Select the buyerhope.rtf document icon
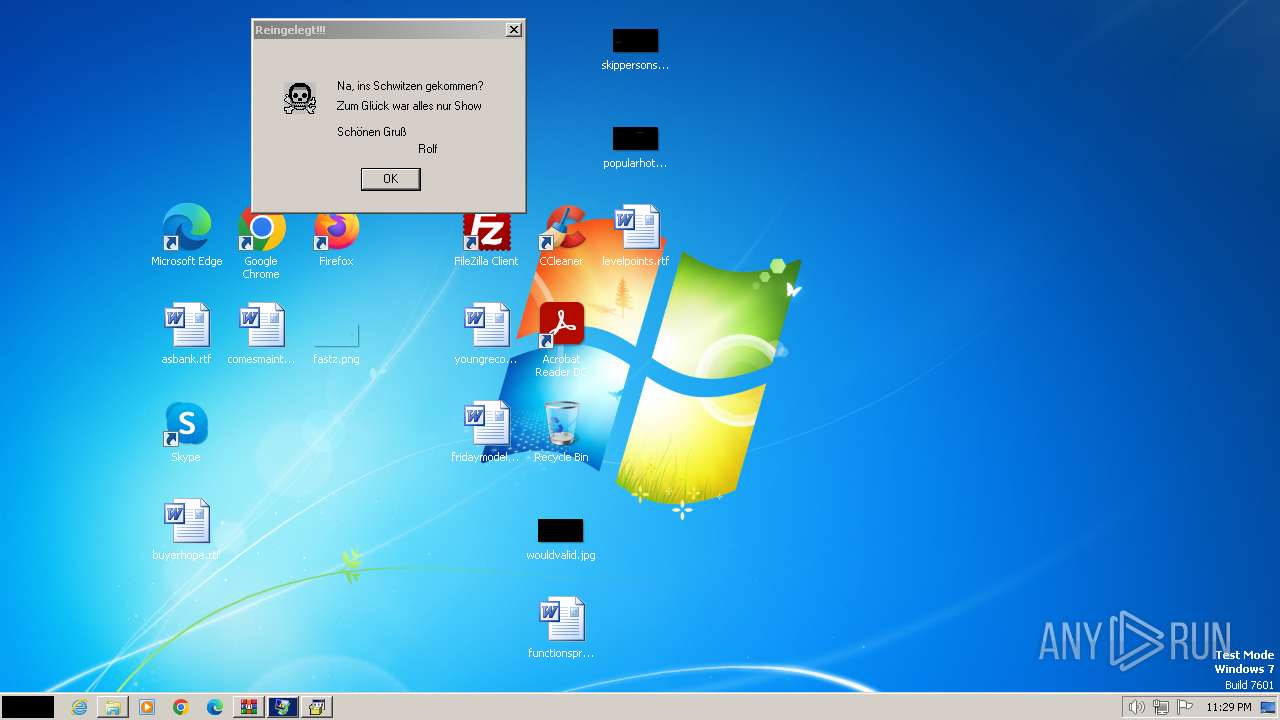Image resolution: width=1280 pixels, height=720 pixels. pos(186,530)
